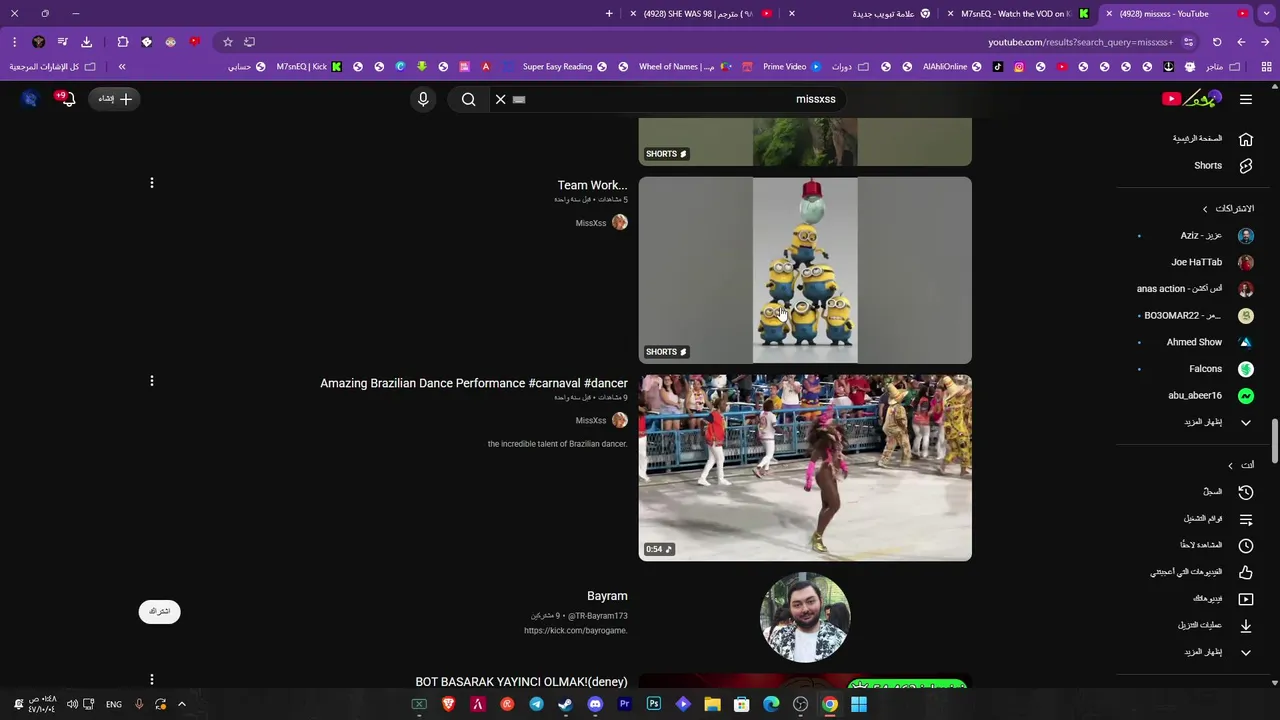Open more options for BOT BASARAK video
The width and height of the screenshot is (1280, 720).
152,679
